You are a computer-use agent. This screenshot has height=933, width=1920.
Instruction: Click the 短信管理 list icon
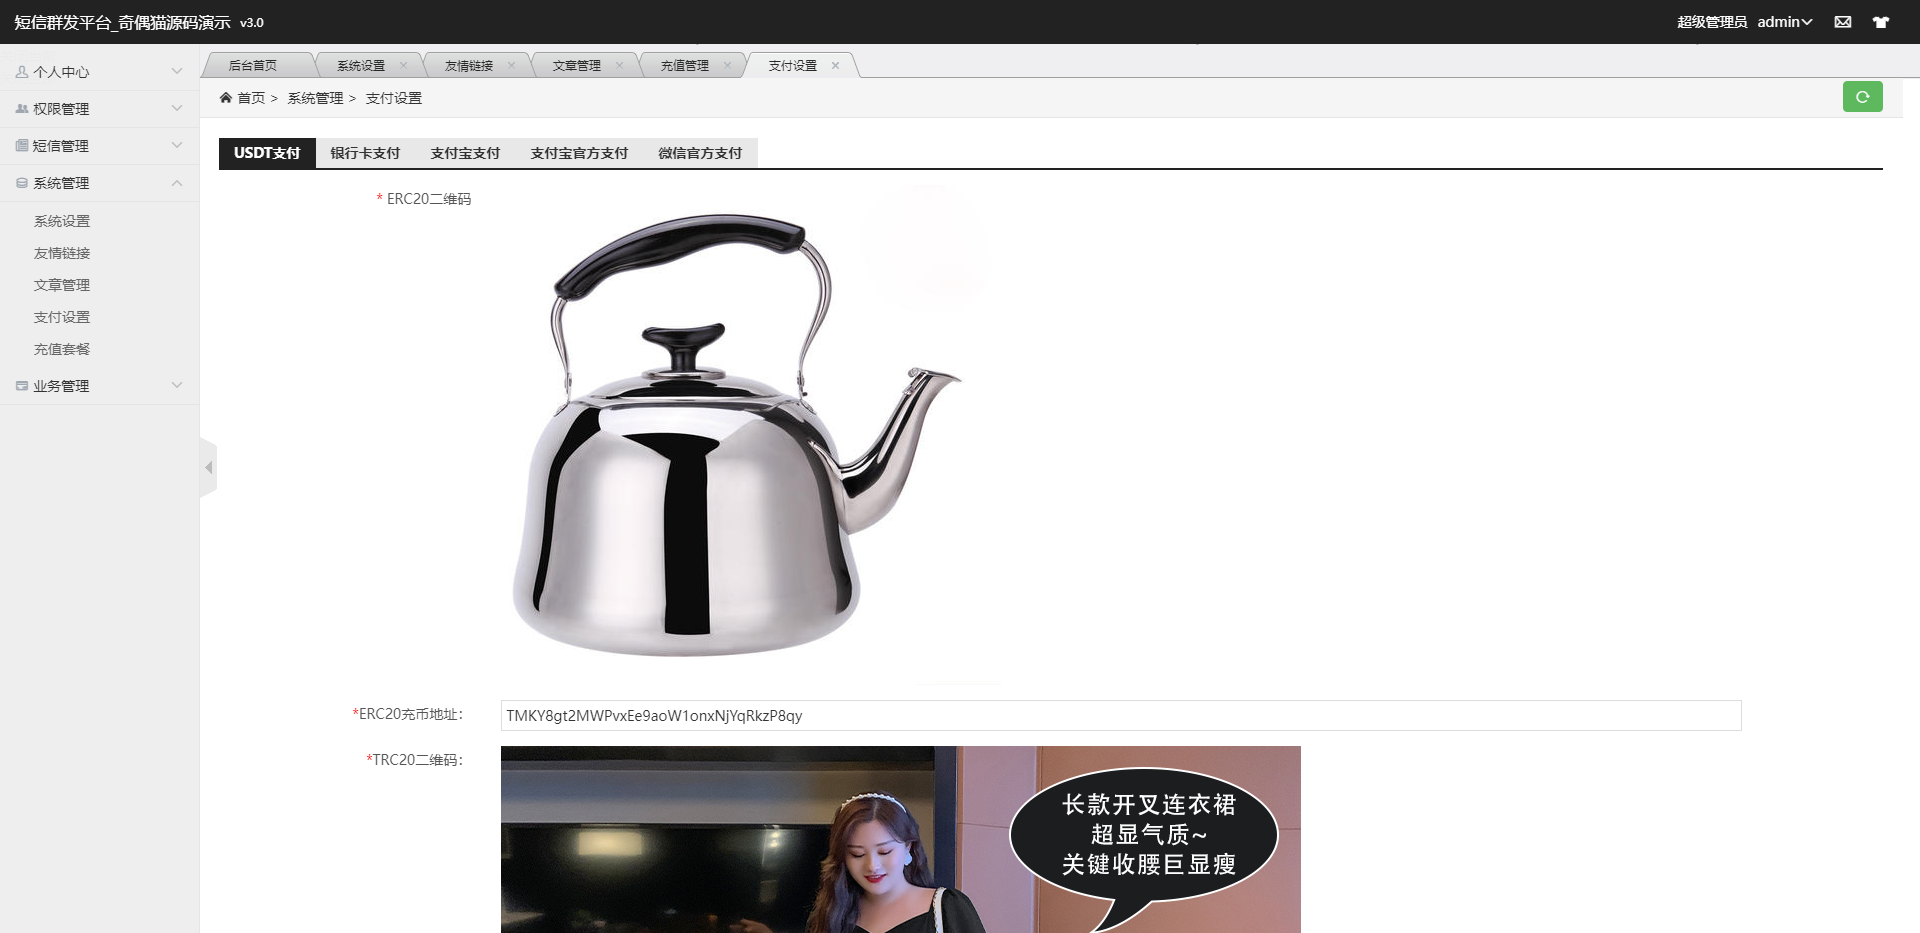point(22,146)
